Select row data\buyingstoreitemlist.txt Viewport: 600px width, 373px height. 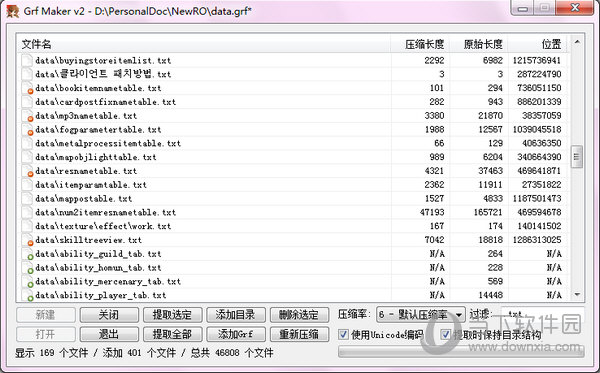click(x=293, y=60)
